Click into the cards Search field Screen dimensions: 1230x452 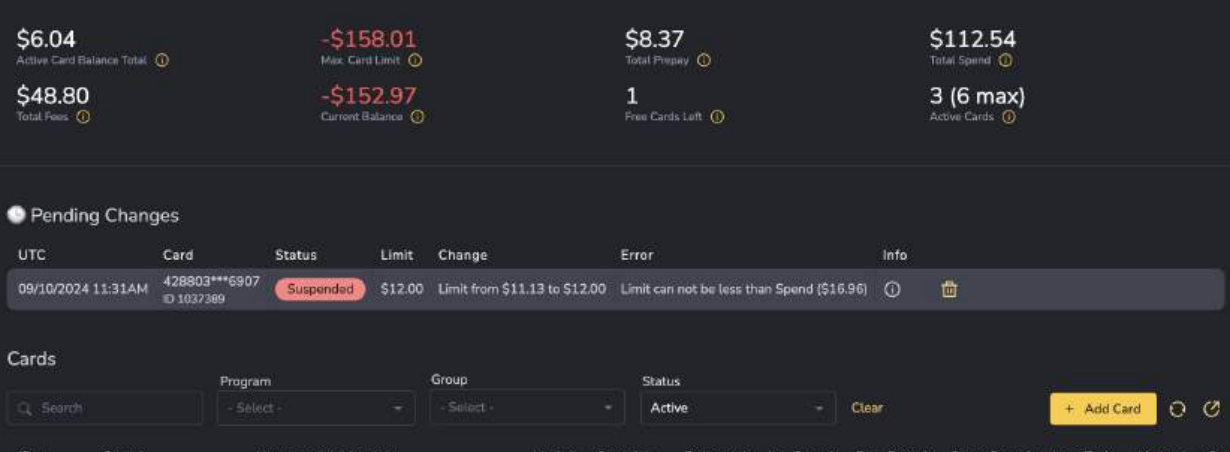click(105, 408)
